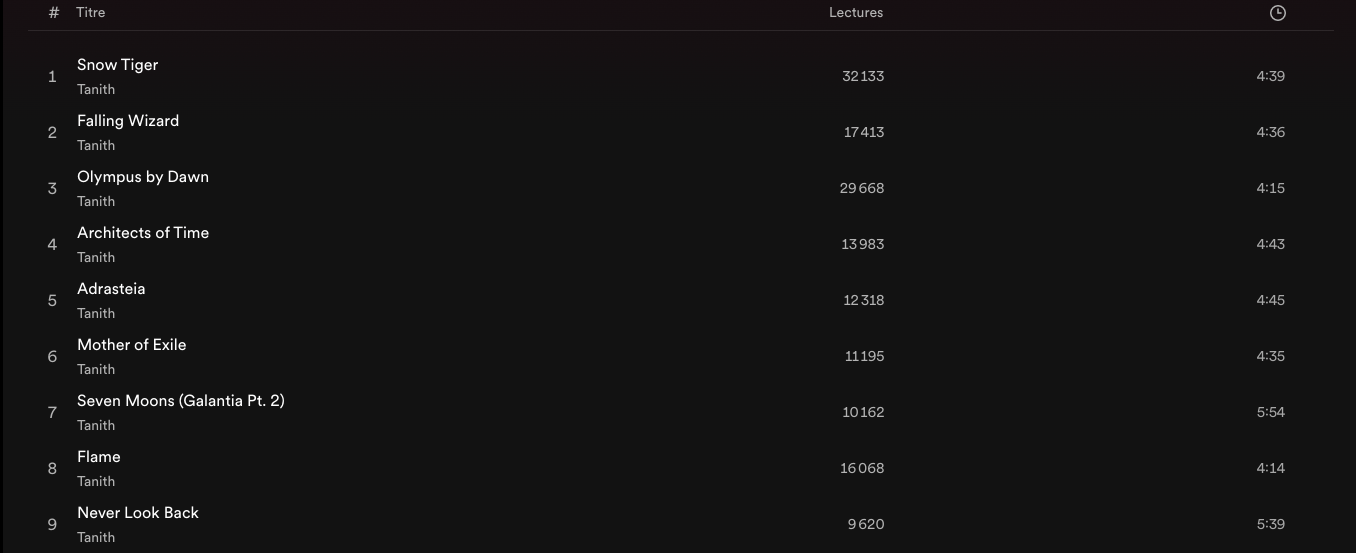Viewport: 1356px width, 553px height.
Task: Open Tanith artist link under Snow Tiger
Action: click(96, 89)
